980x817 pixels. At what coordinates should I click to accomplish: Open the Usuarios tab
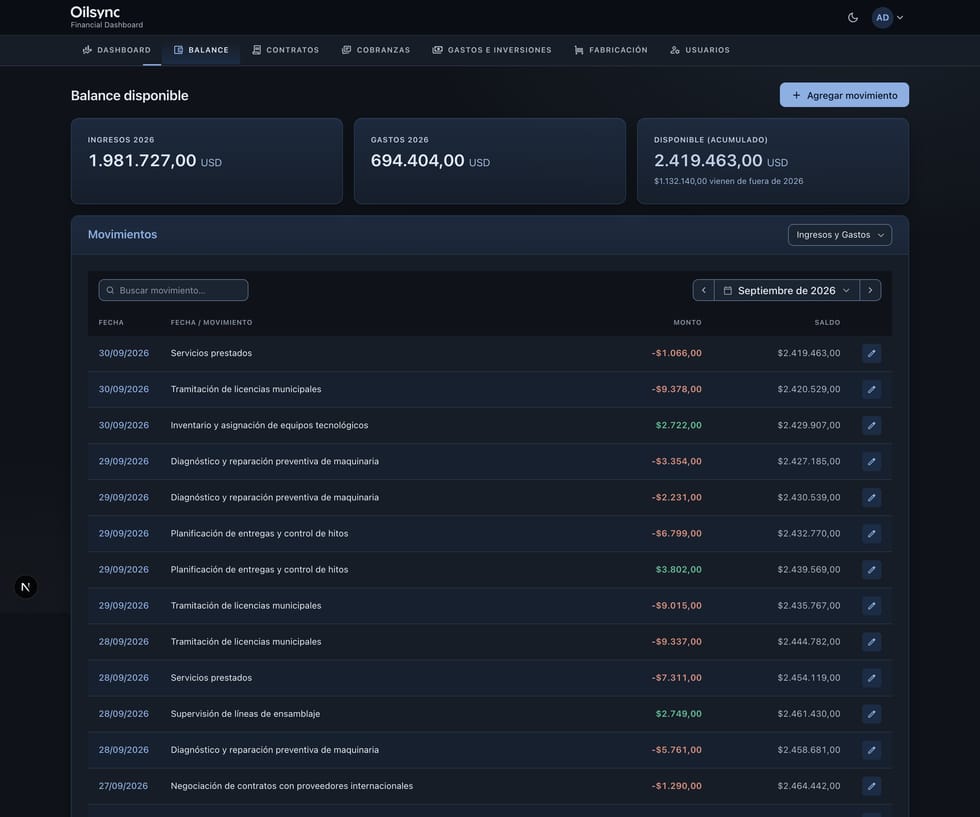[699, 50]
